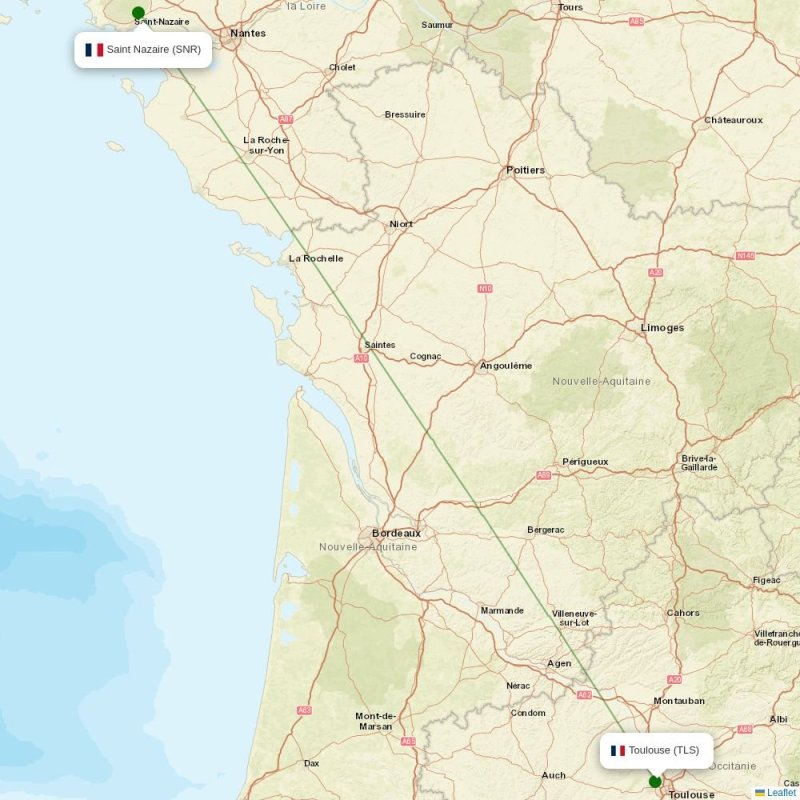The image size is (800, 800).
Task: Click the Bordeaux city label
Action: (396, 533)
